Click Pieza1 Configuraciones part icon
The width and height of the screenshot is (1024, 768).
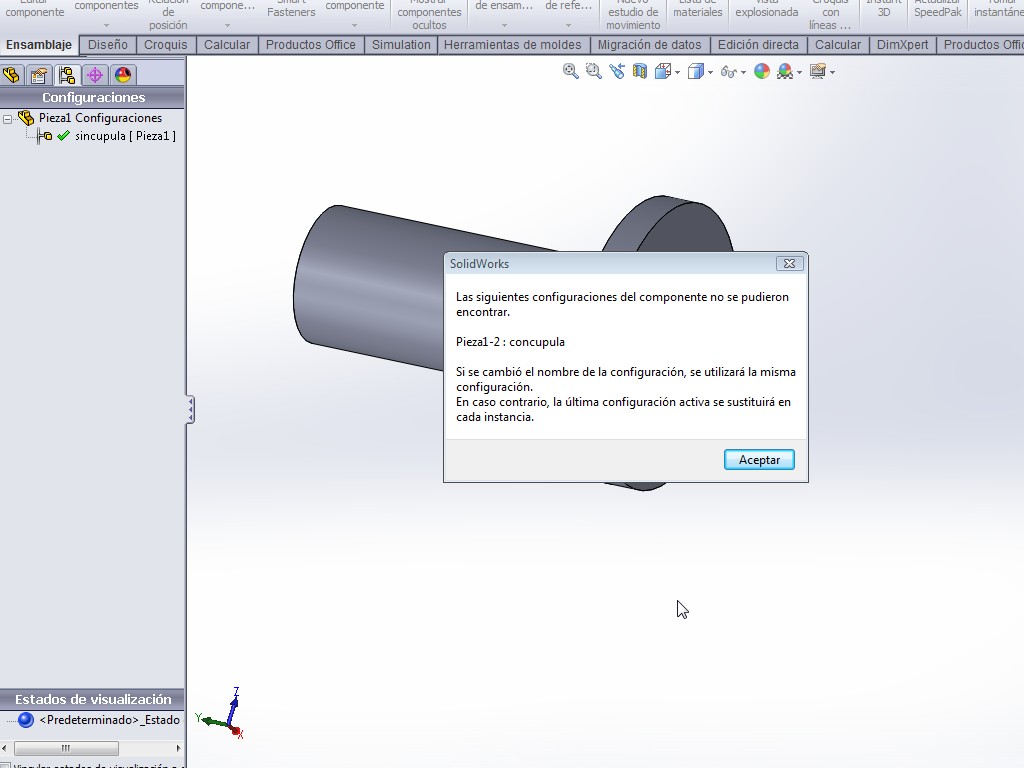25,118
